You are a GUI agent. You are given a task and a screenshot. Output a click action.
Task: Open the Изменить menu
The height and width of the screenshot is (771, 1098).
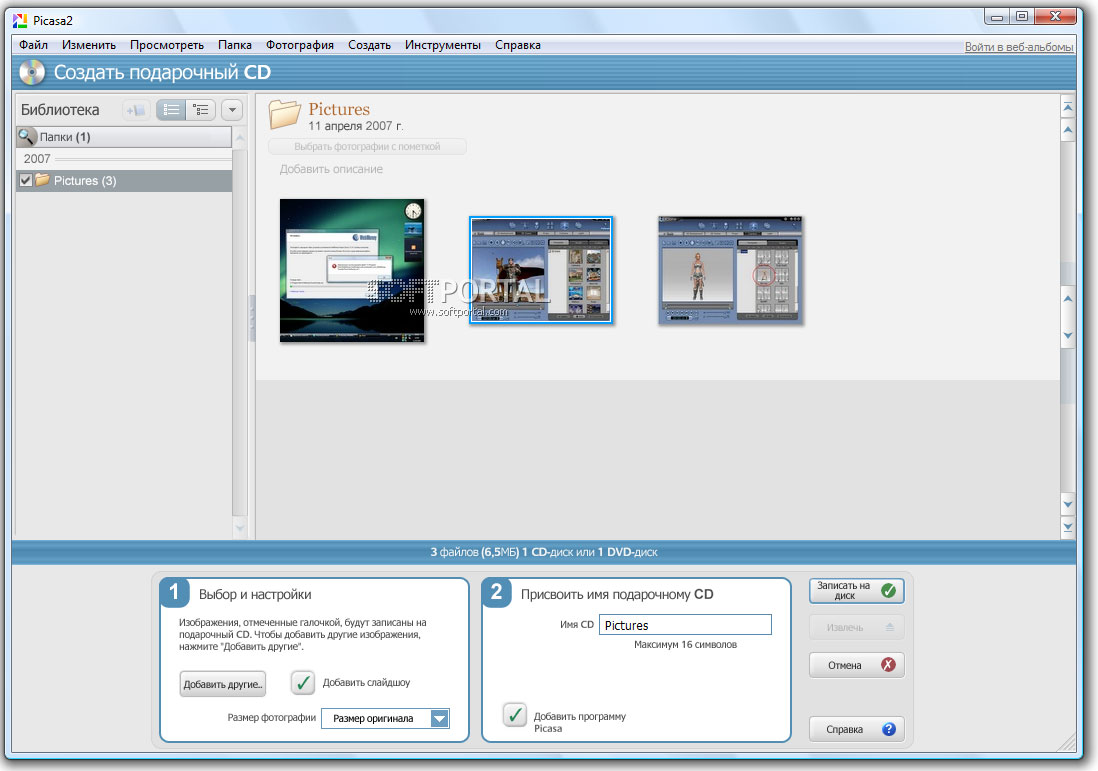(x=89, y=45)
